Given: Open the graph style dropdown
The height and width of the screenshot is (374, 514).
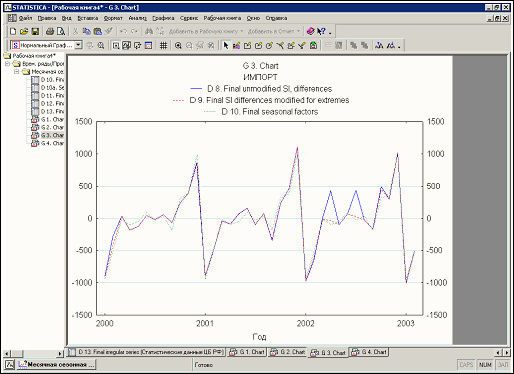Looking at the screenshot, I should coord(78,45).
